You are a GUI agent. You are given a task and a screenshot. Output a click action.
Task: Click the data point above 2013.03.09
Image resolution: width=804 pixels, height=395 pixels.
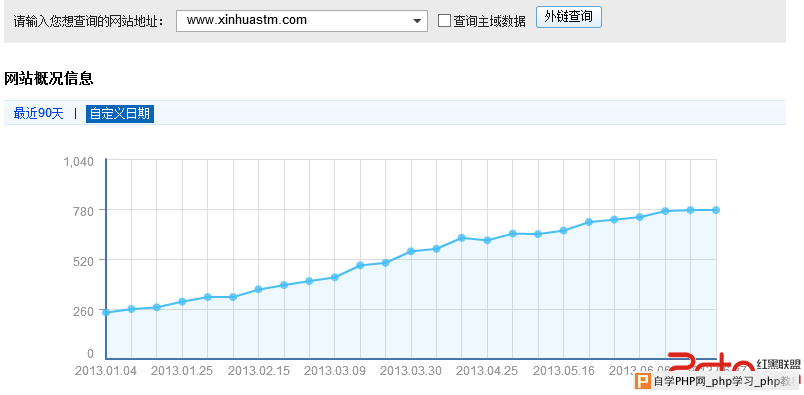coord(334,277)
